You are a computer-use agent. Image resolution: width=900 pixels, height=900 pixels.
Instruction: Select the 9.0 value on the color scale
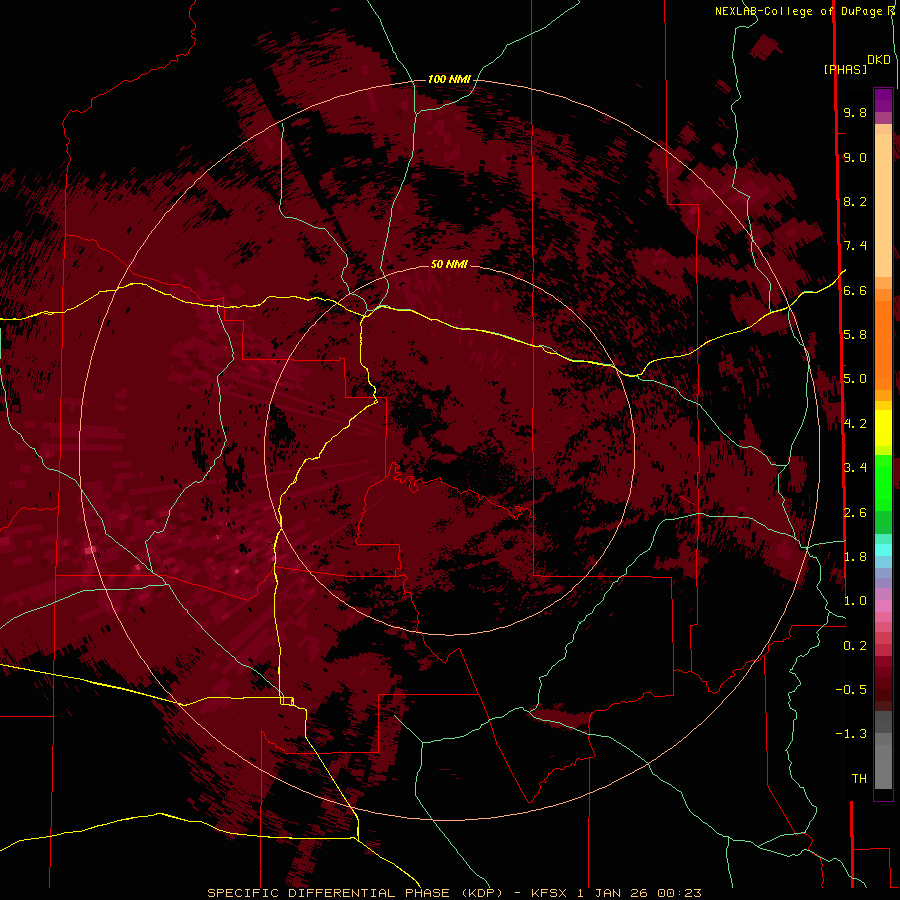click(855, 157)
